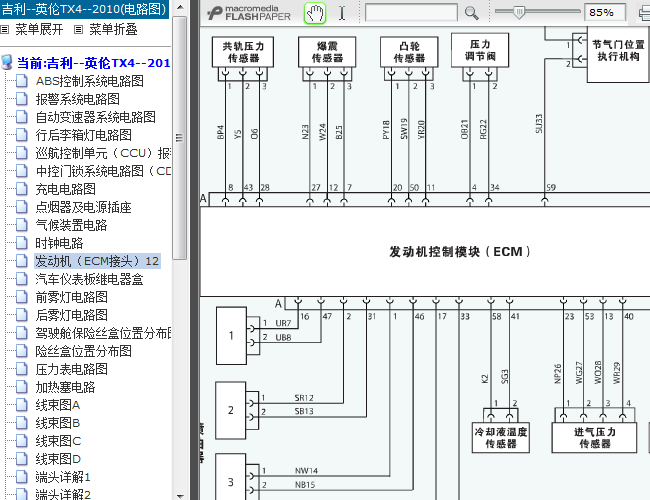Click page icon next to 报警系统电路图
The width and height of the screenshot is (650, 500).
coord(22,99)
